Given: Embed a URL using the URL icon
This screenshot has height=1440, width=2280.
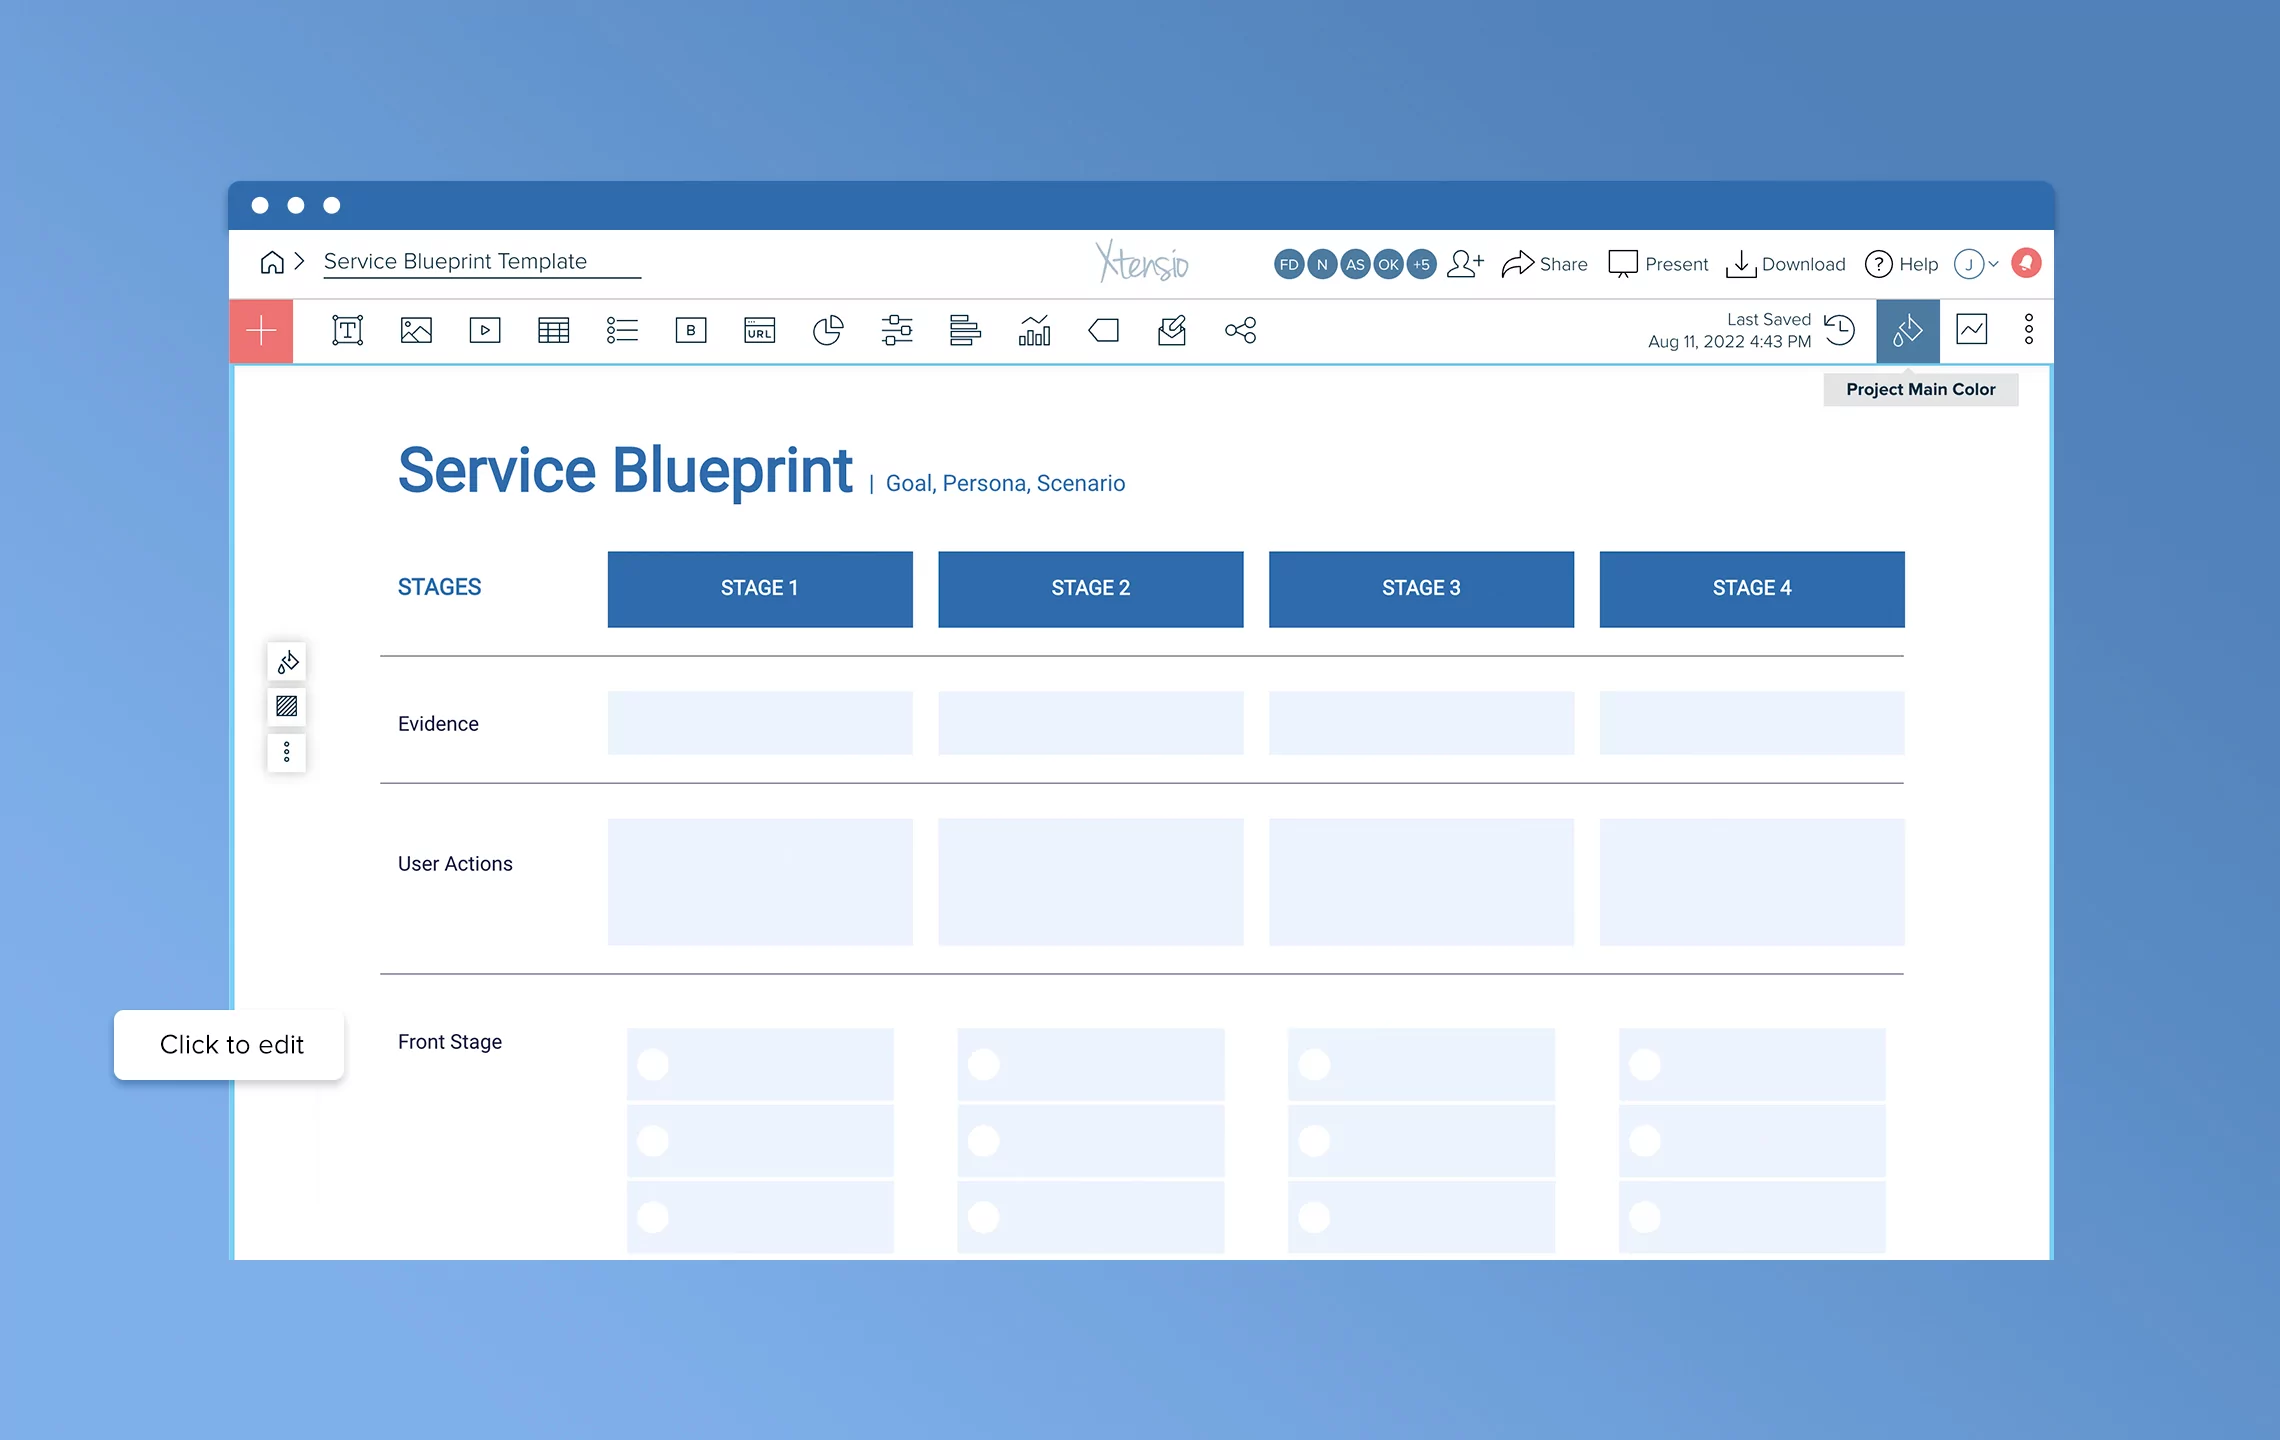Looking at the screenshot, I should (759, 330).
